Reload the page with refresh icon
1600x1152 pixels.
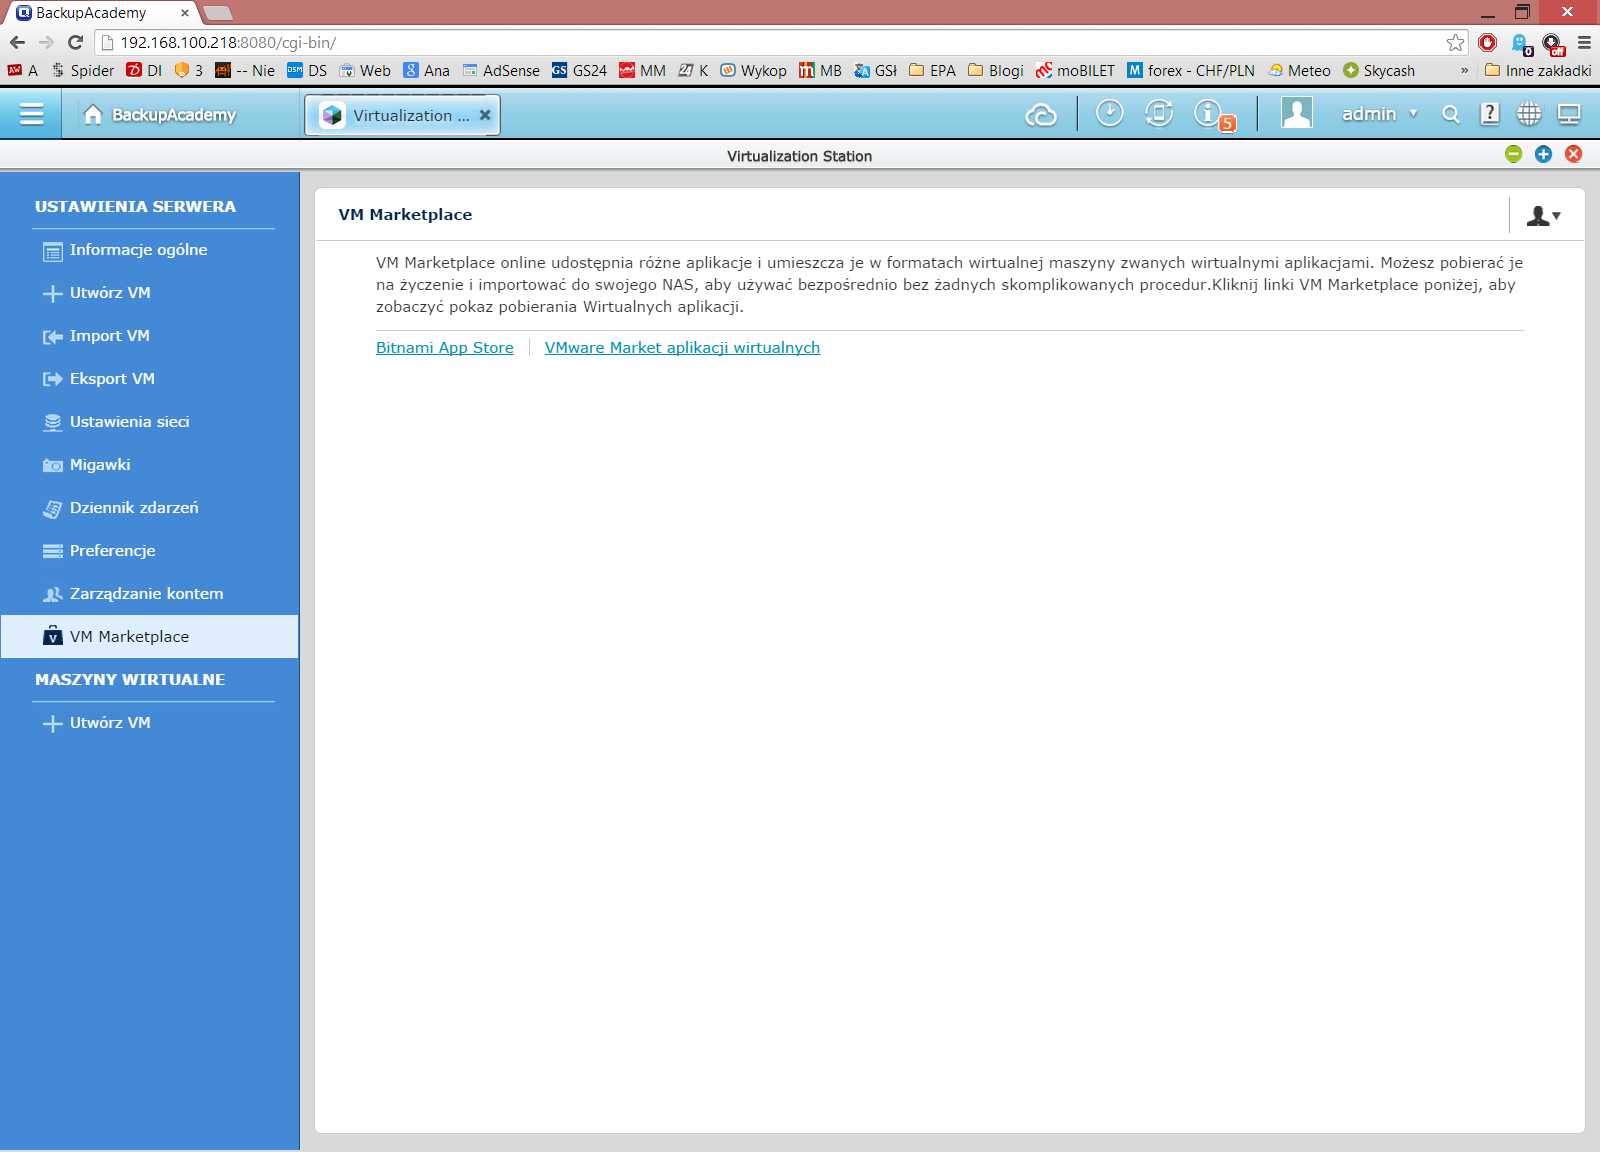(x=75, y=42)
